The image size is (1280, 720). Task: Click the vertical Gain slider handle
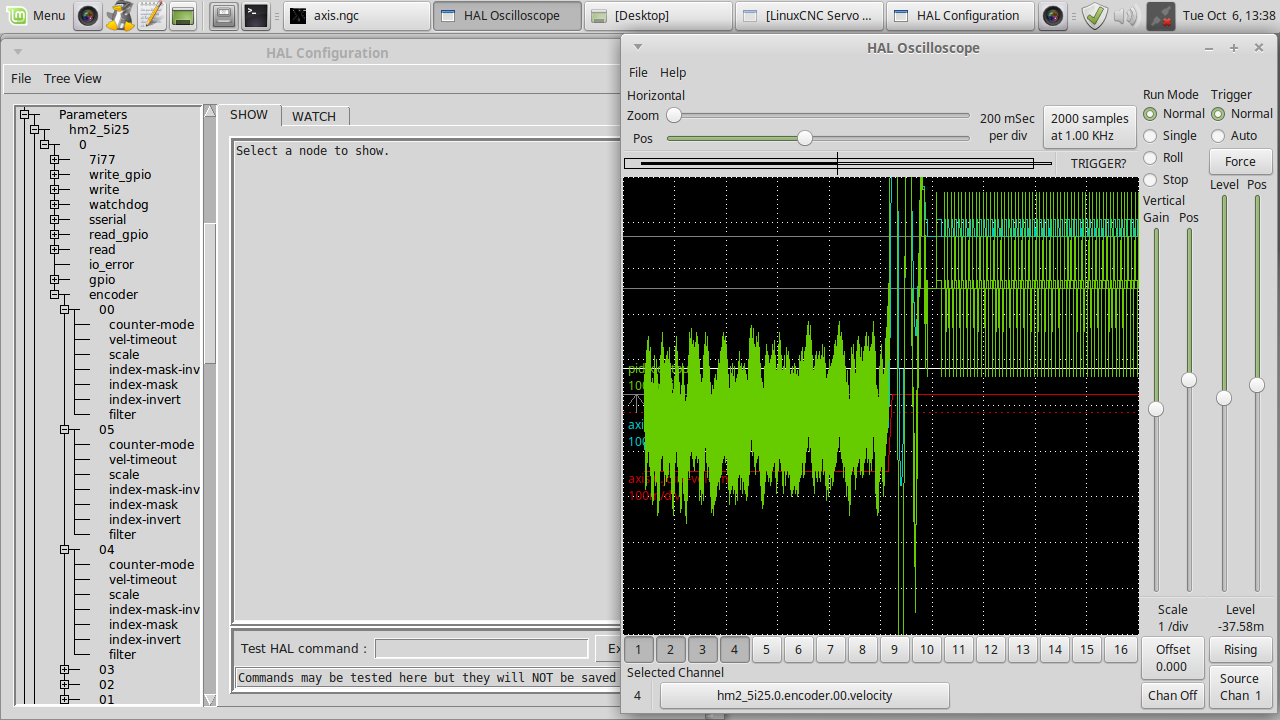[x=1156, y=409]
